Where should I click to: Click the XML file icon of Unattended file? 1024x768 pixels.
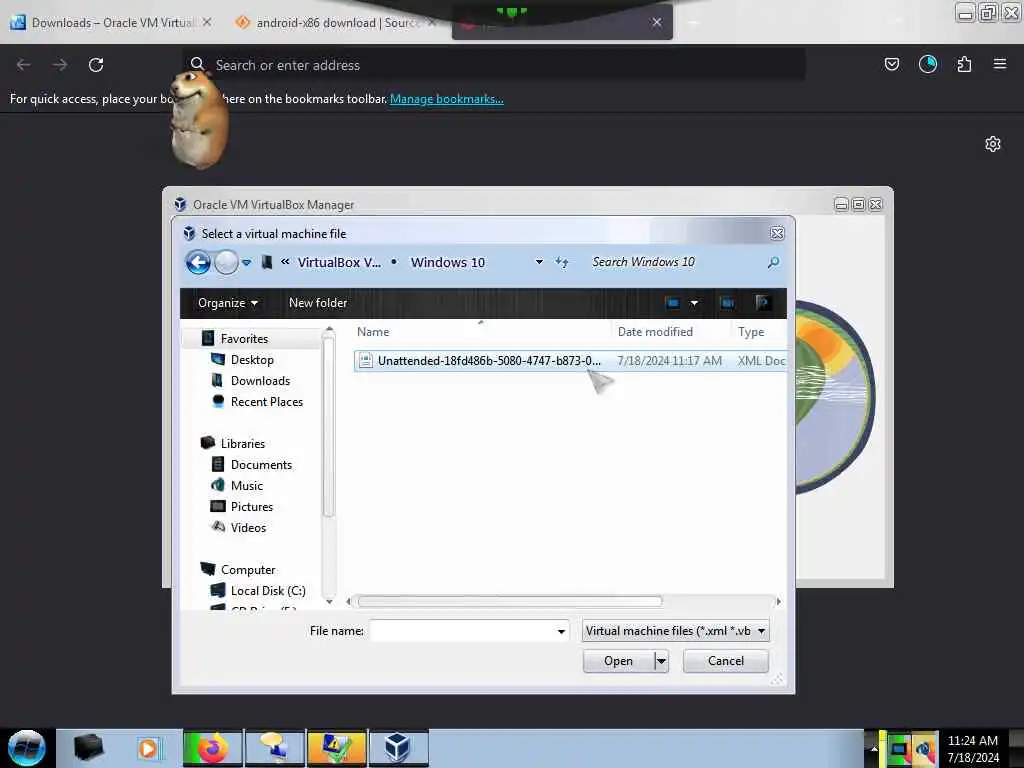pyautogui.click(x=366, y=360)
